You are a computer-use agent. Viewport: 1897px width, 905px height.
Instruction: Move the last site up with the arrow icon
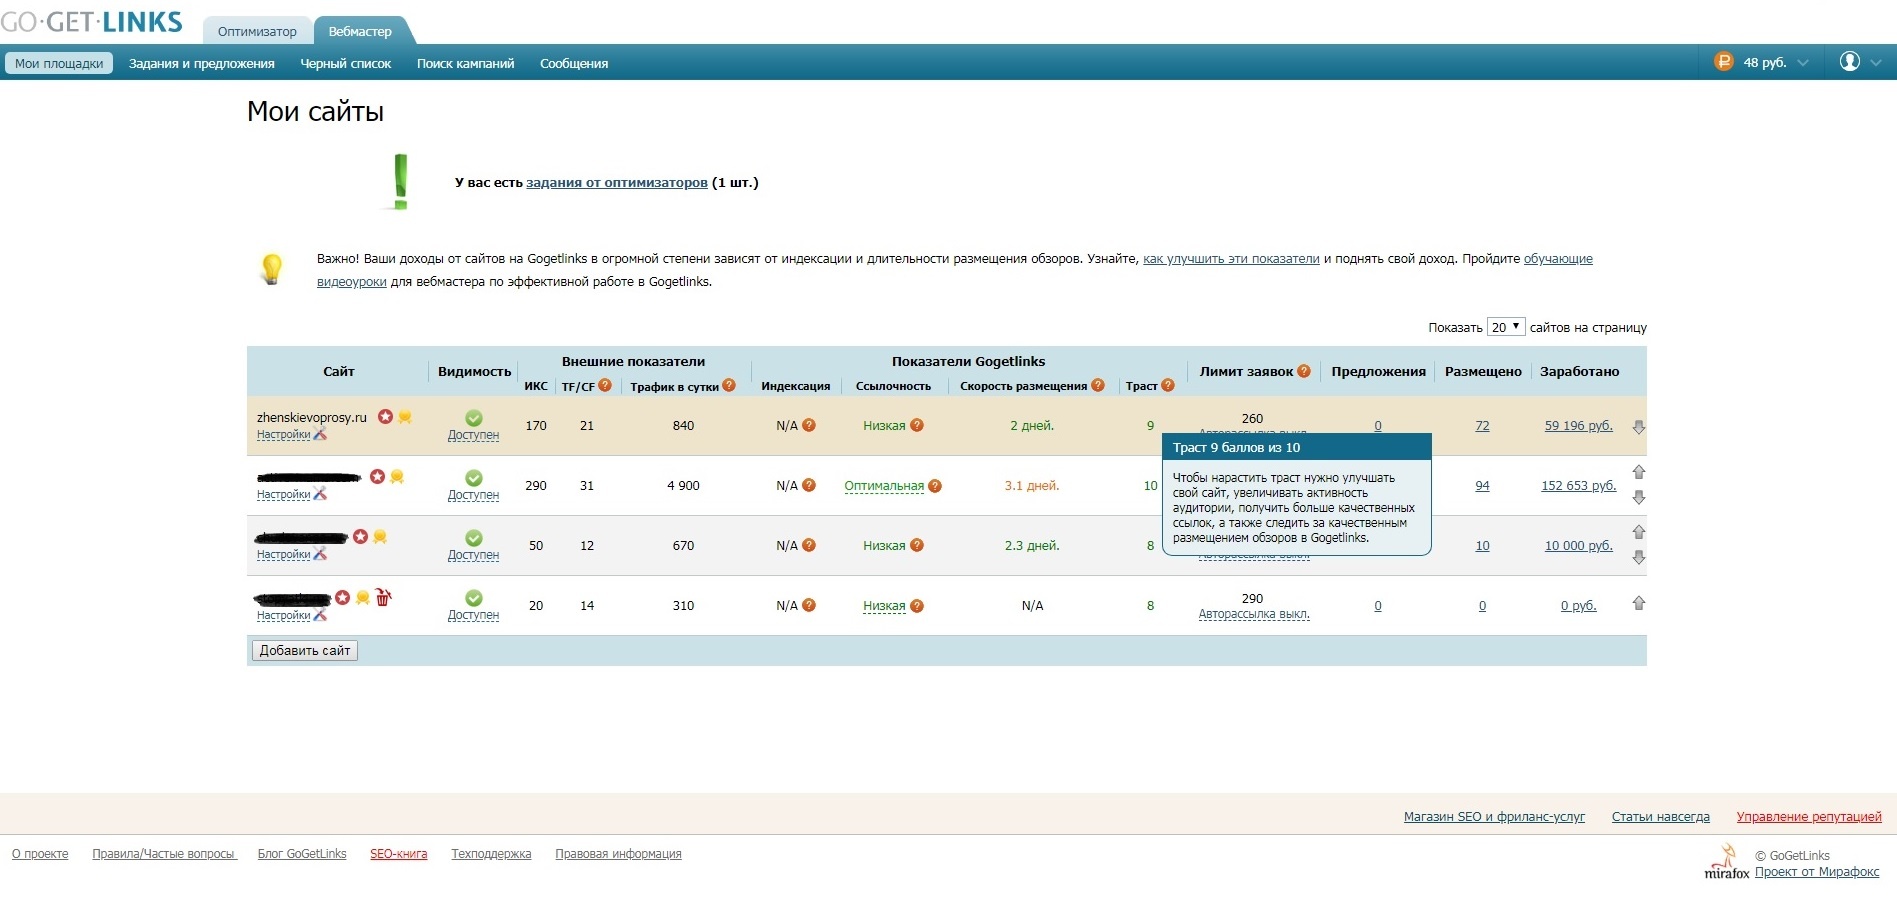click(1638, 603)
